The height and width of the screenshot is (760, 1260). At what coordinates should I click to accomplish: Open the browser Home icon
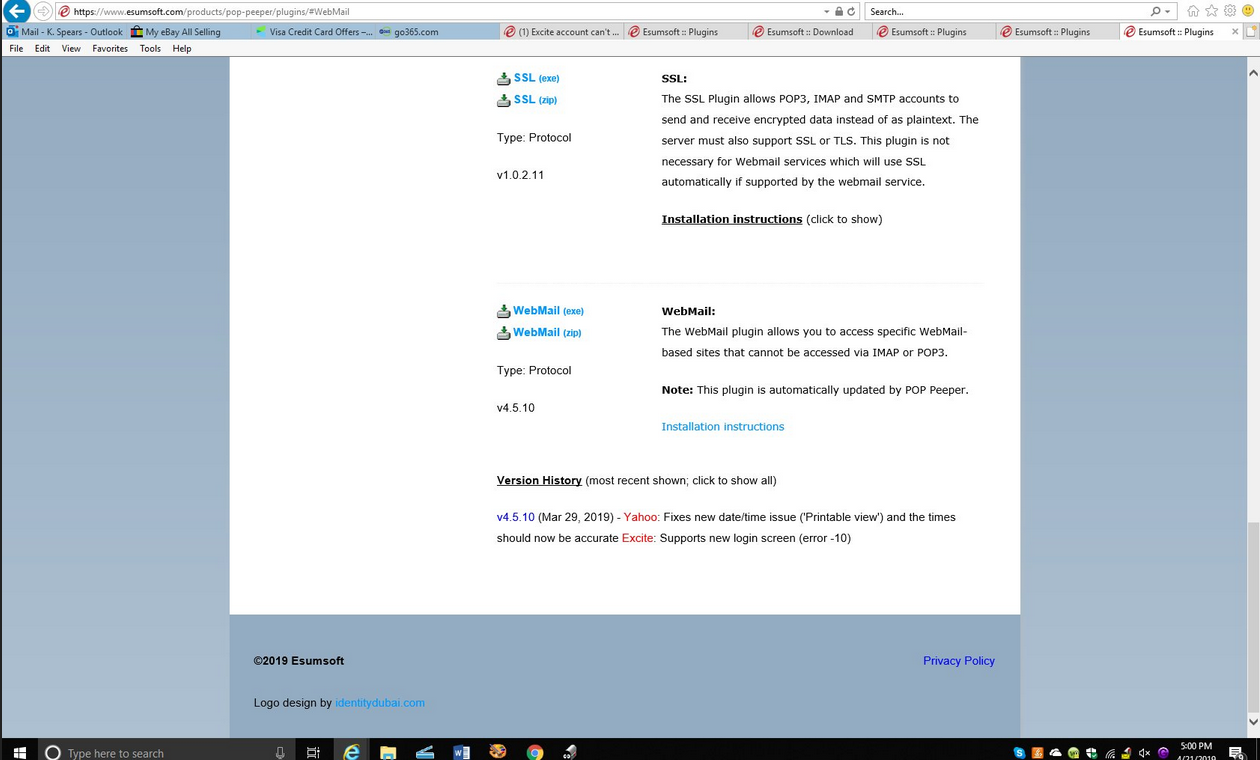(1193, 11)
